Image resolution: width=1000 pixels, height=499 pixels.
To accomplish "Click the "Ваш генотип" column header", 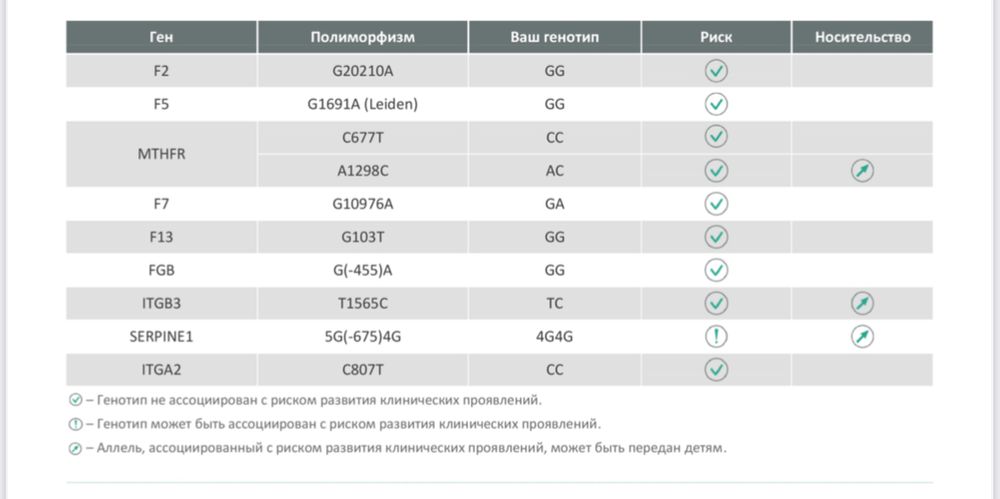I will 554,37.
